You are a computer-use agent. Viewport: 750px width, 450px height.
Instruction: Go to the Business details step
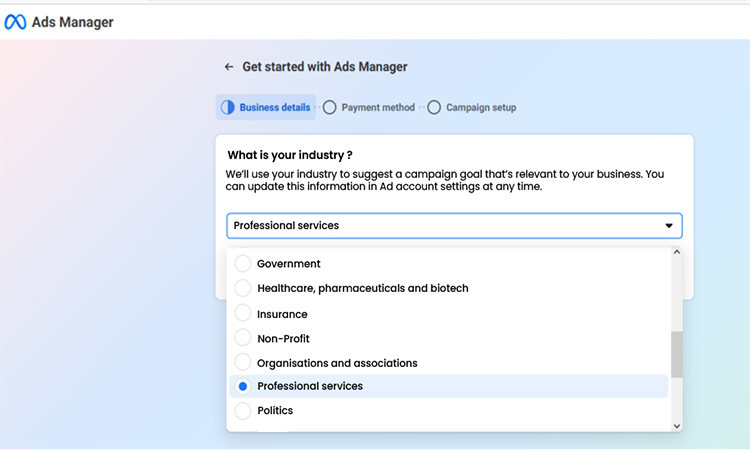tap(265, 107)
